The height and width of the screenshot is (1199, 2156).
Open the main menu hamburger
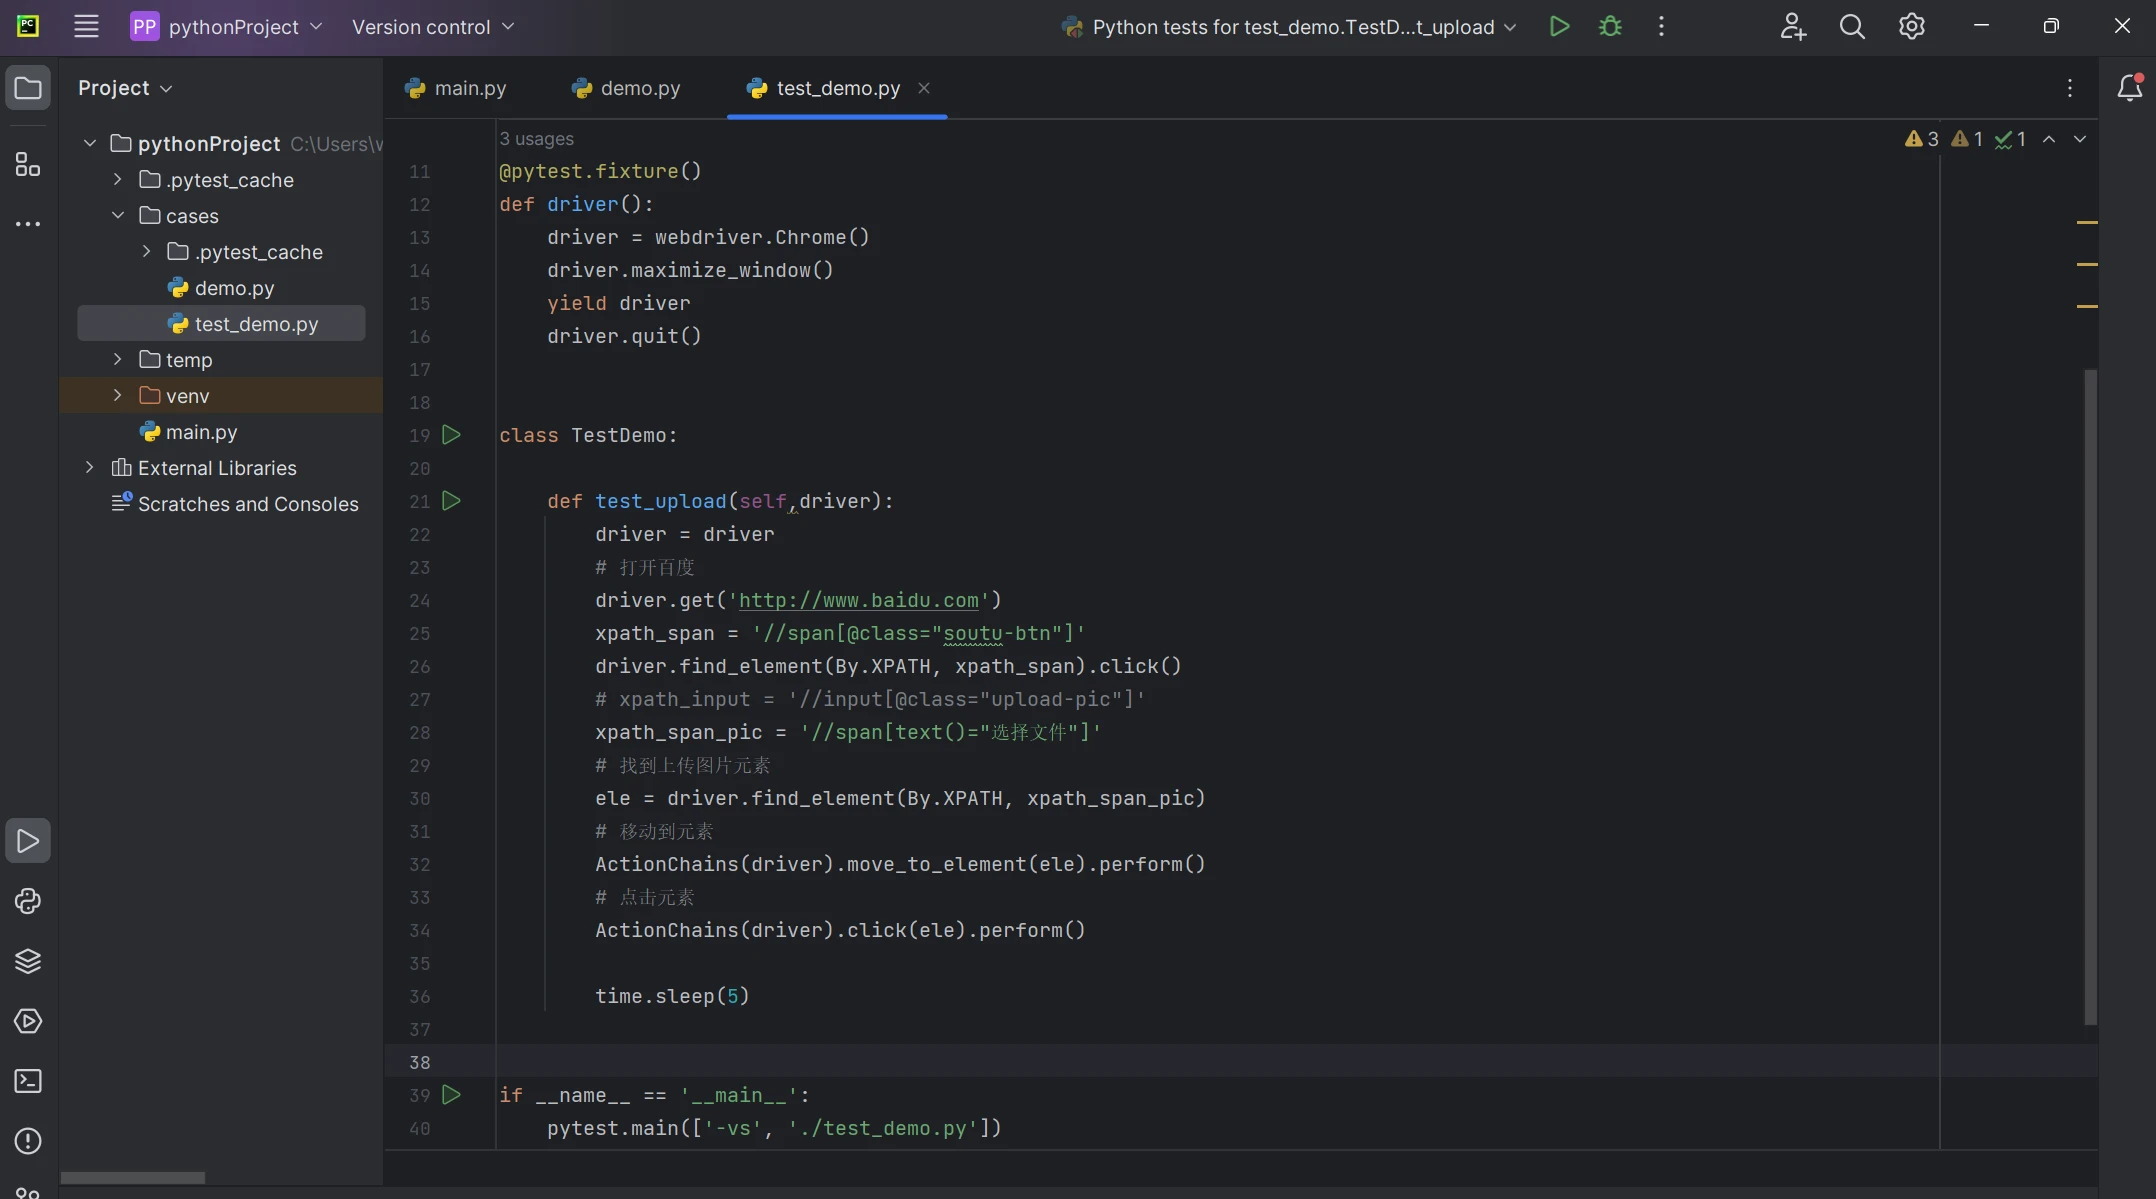[x=86, y=26]
